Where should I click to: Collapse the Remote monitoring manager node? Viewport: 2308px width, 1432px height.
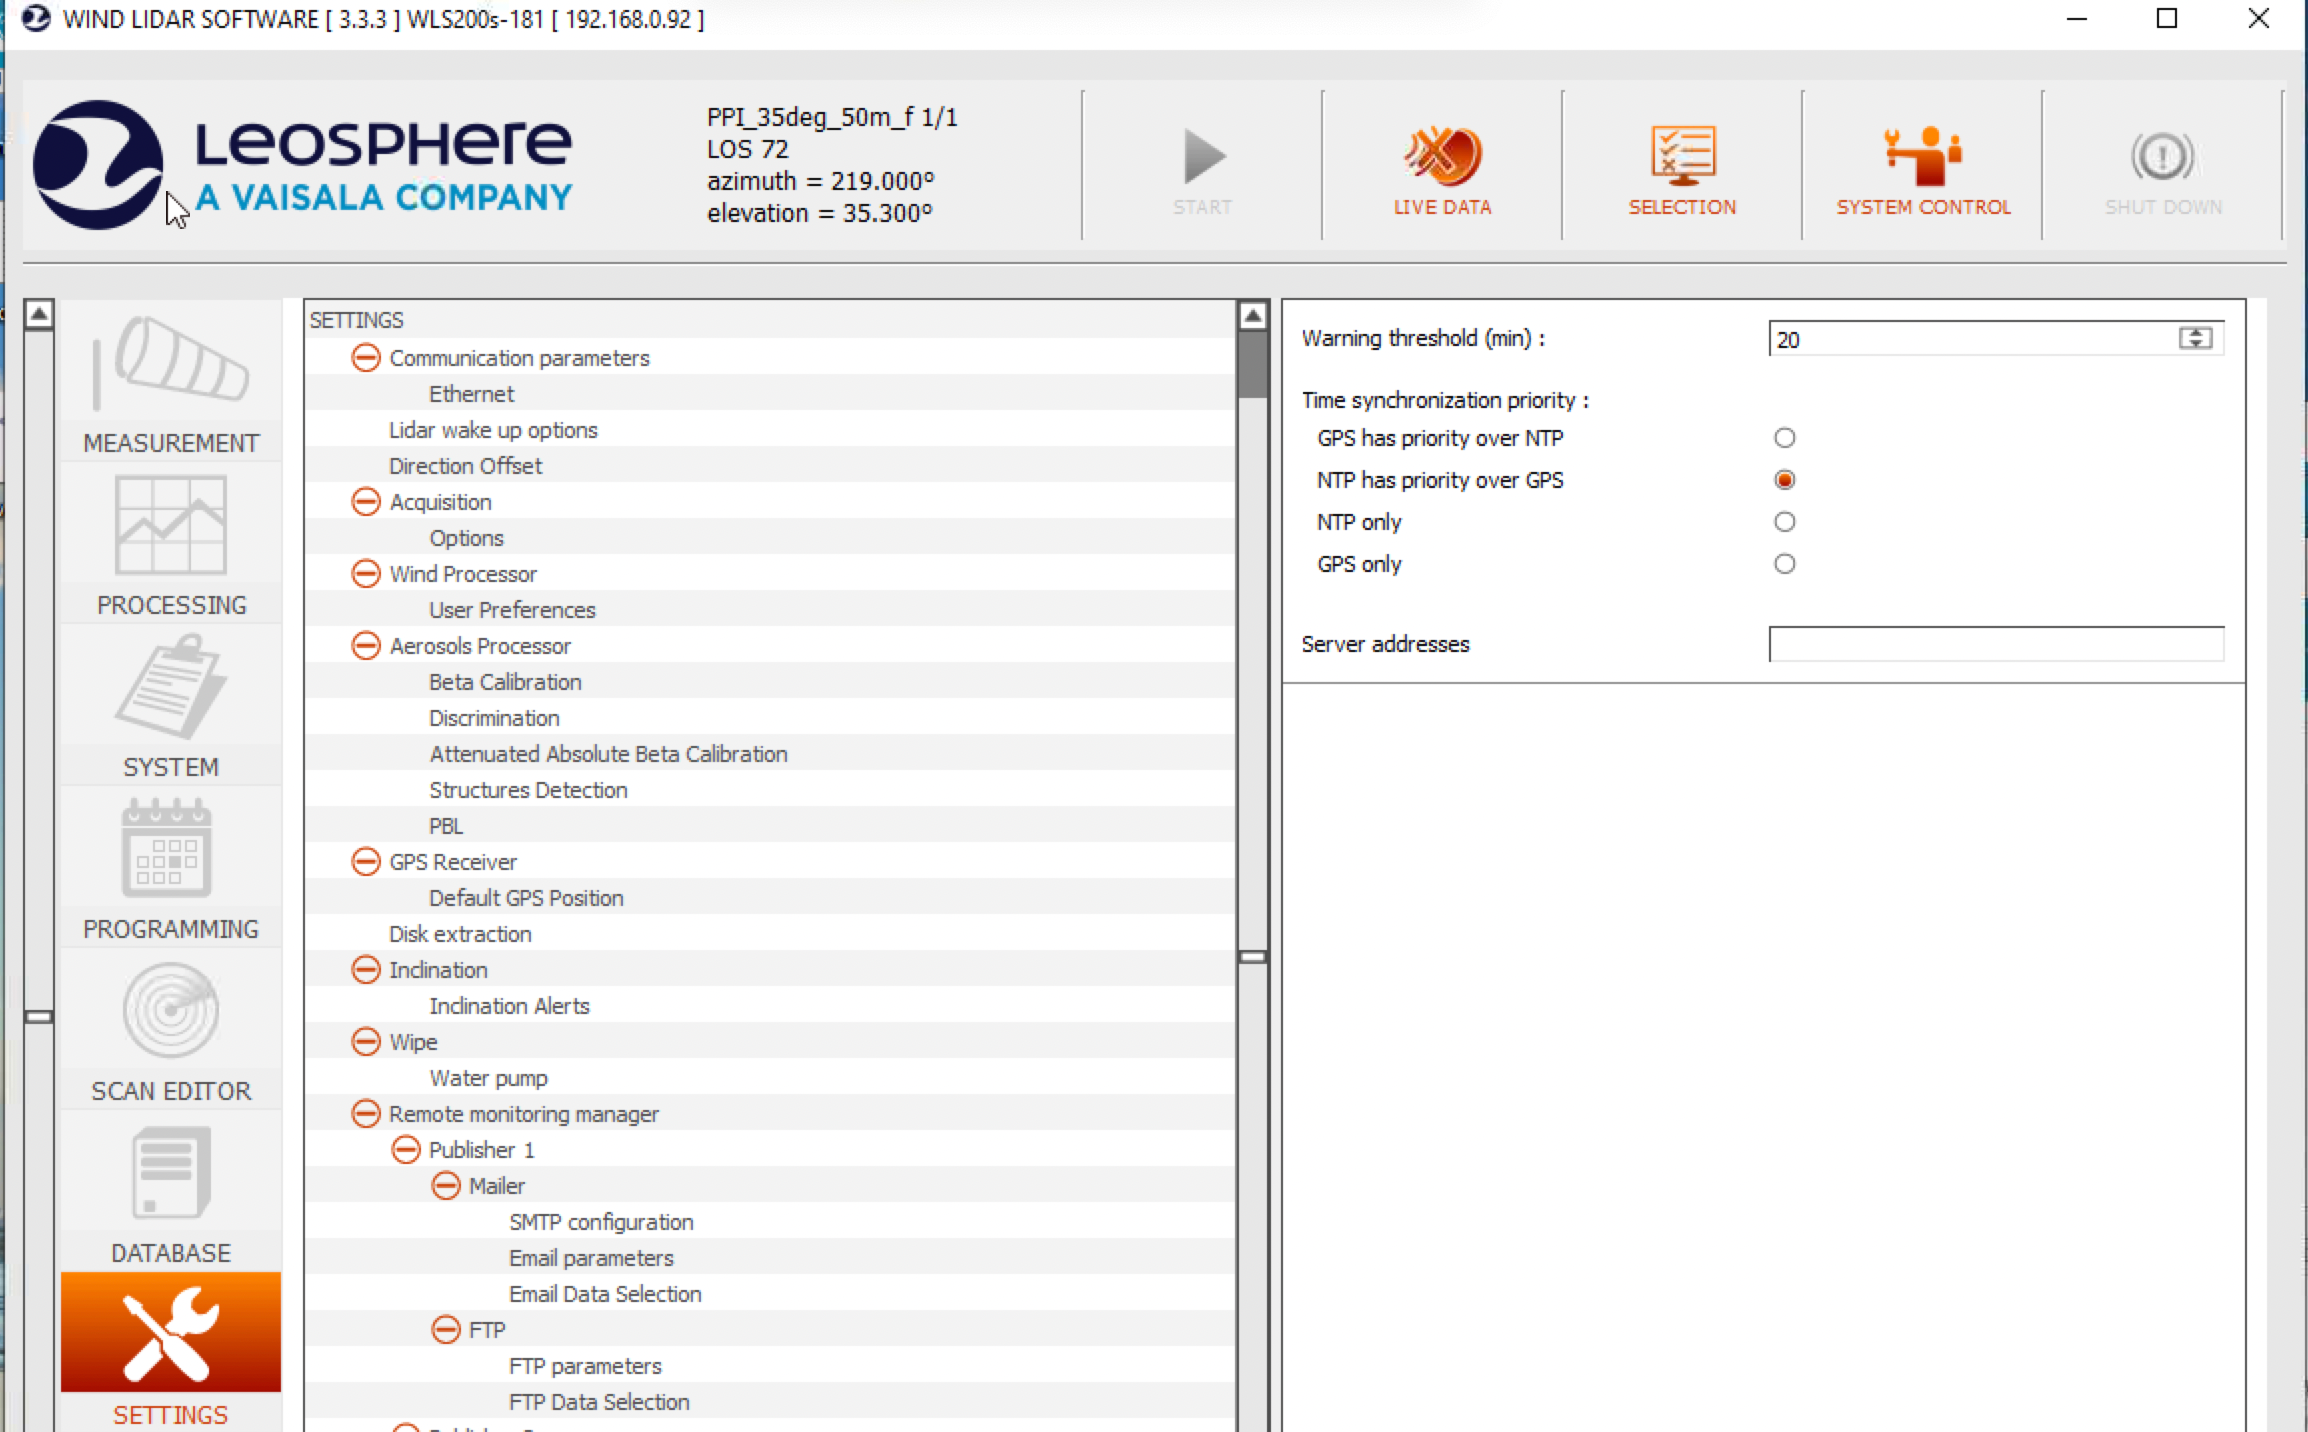(366, 1114)
